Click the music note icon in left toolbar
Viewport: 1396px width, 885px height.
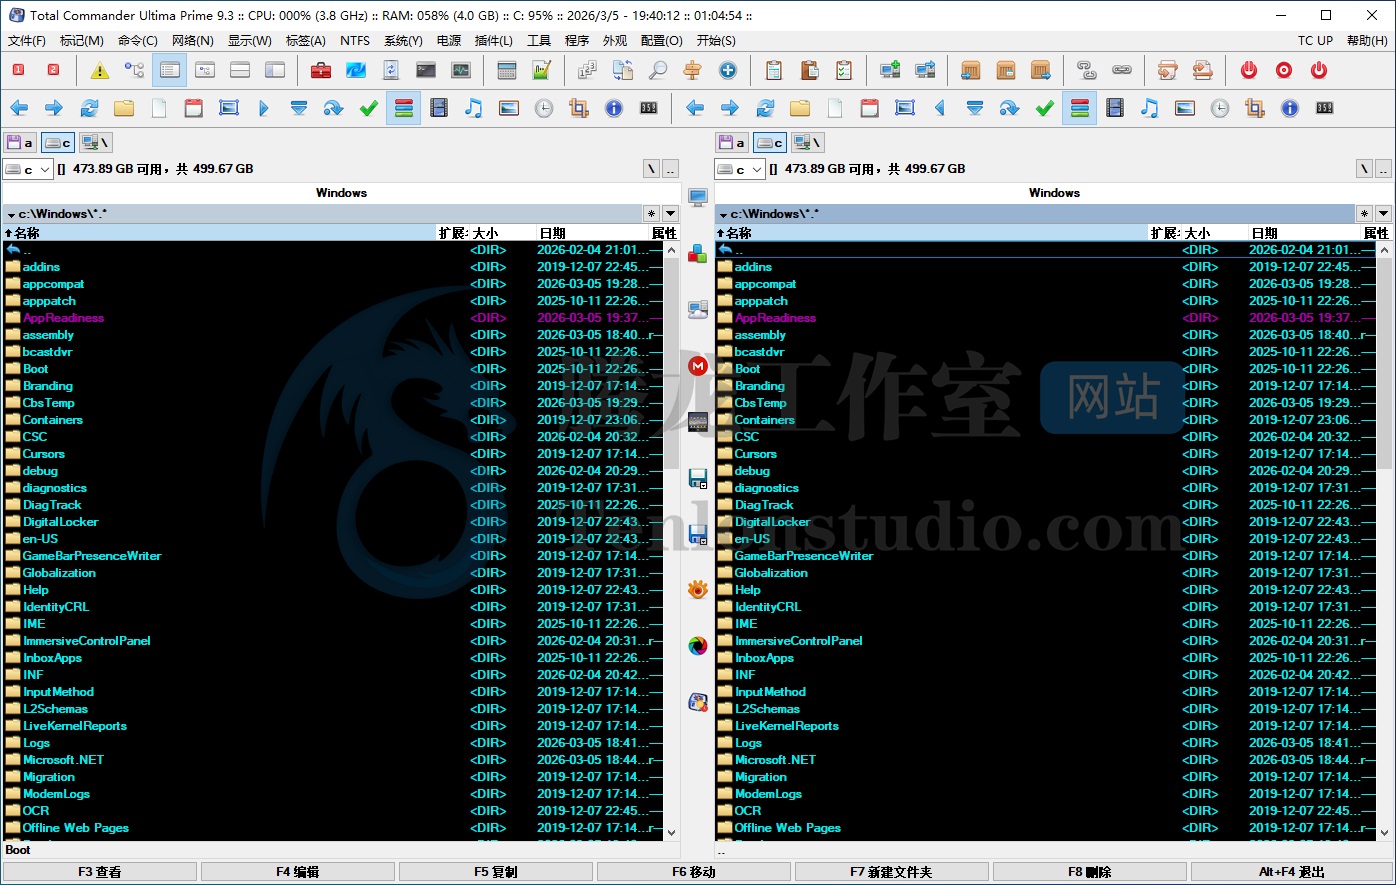pyautogui.click(x=474, y=108)
